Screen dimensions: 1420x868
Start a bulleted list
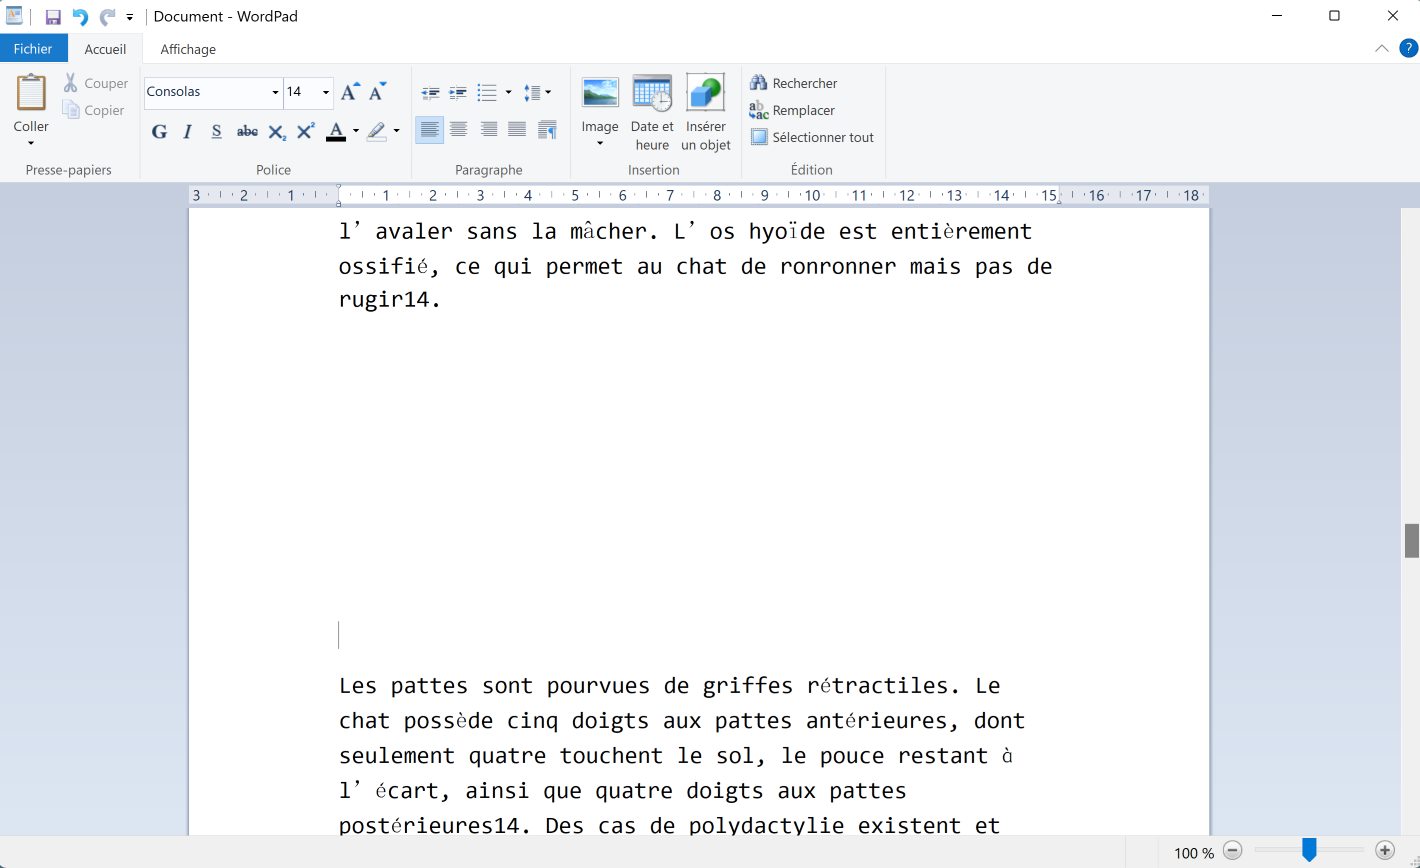487,93
